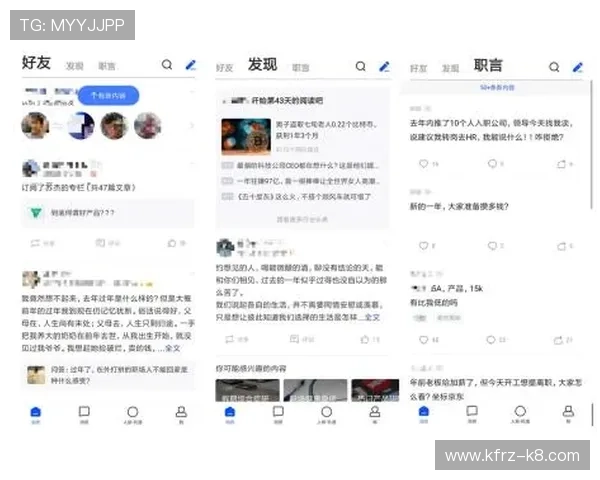Open the list item 《五十度灰》这么火
This screenshot has width=600, height=480.
pyautogui.click(x=297, y=197)
